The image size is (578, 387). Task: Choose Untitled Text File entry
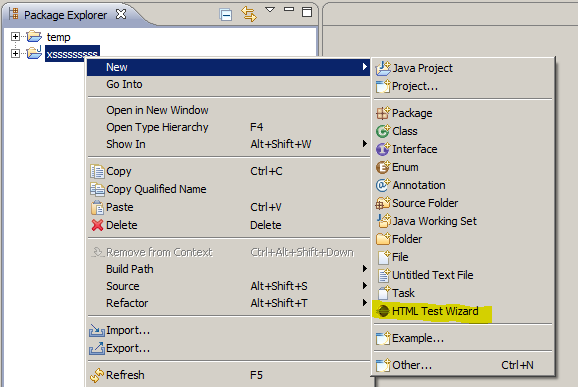click(x=463, y=275)
